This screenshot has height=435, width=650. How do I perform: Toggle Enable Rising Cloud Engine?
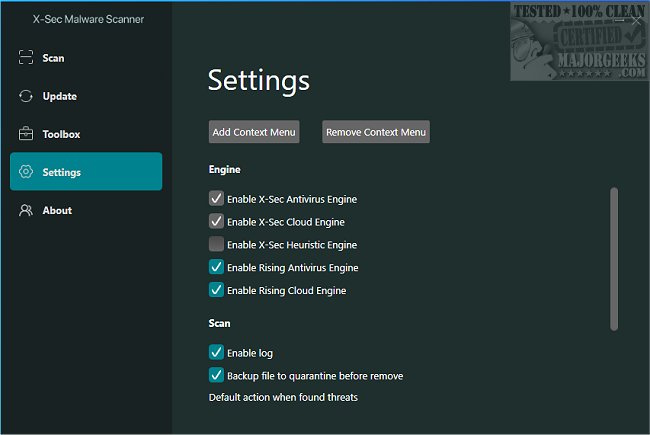tap(216, 290)
